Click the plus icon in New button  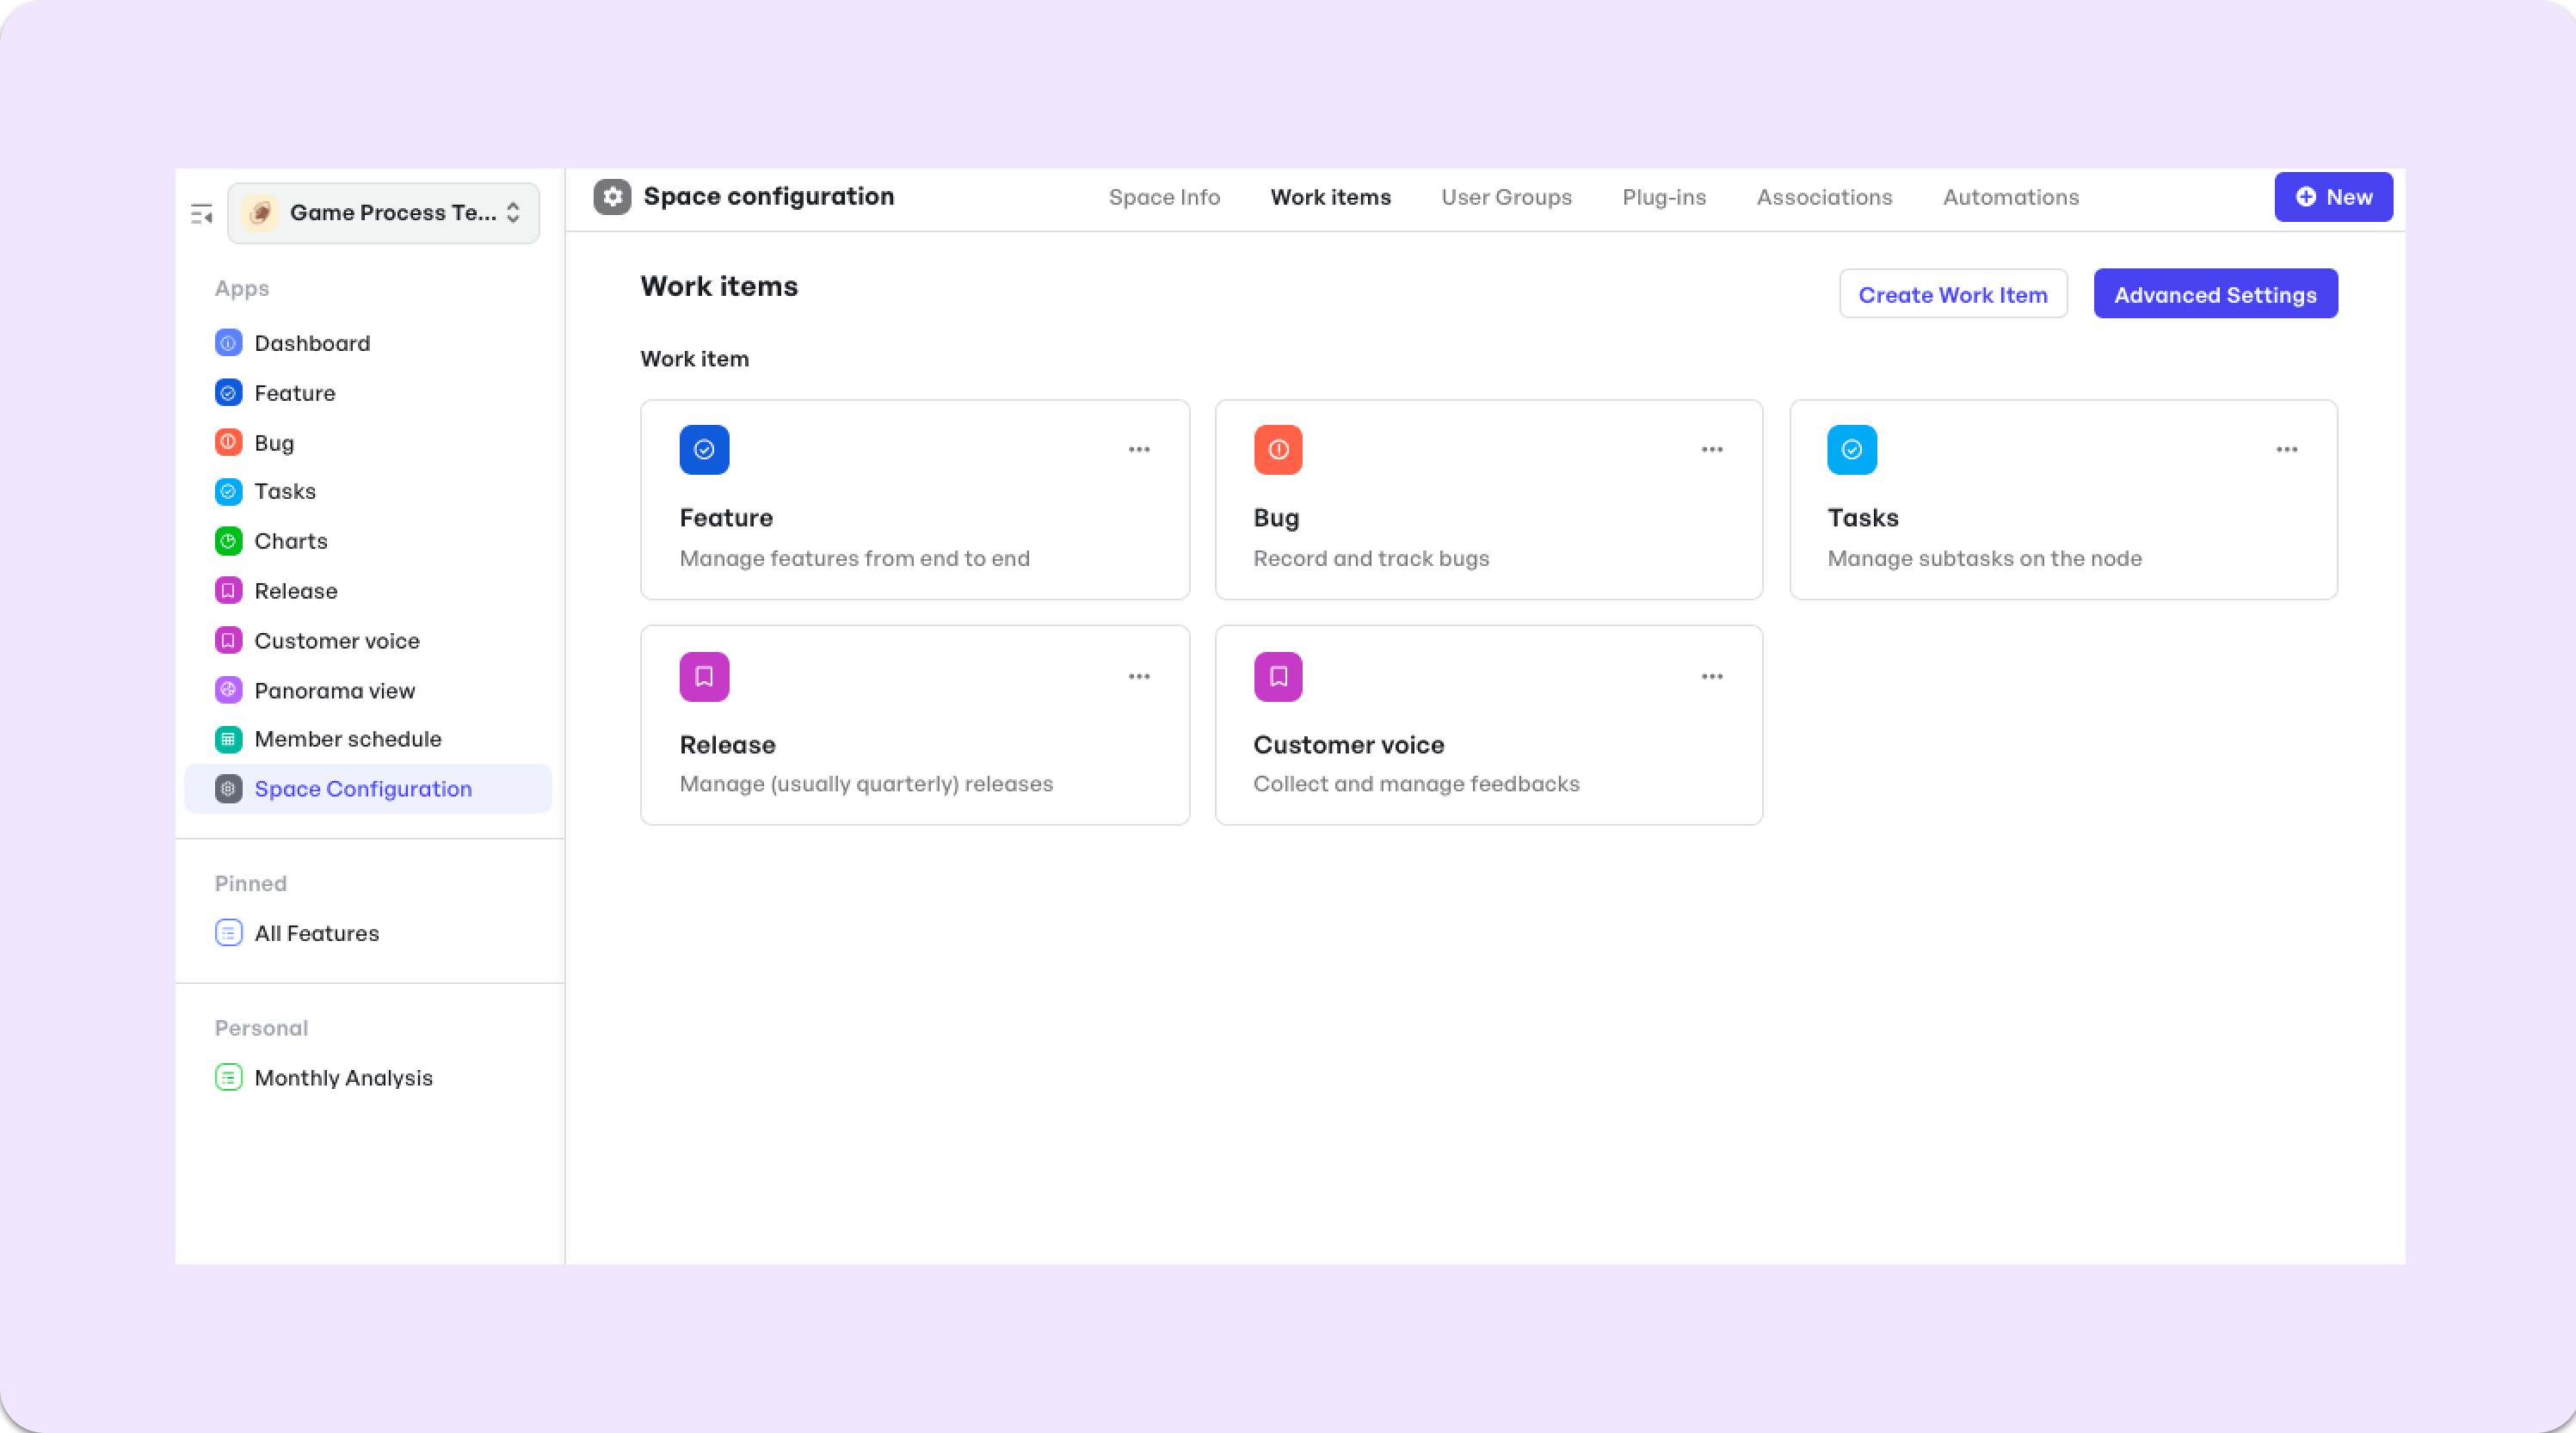[2306, 197]
